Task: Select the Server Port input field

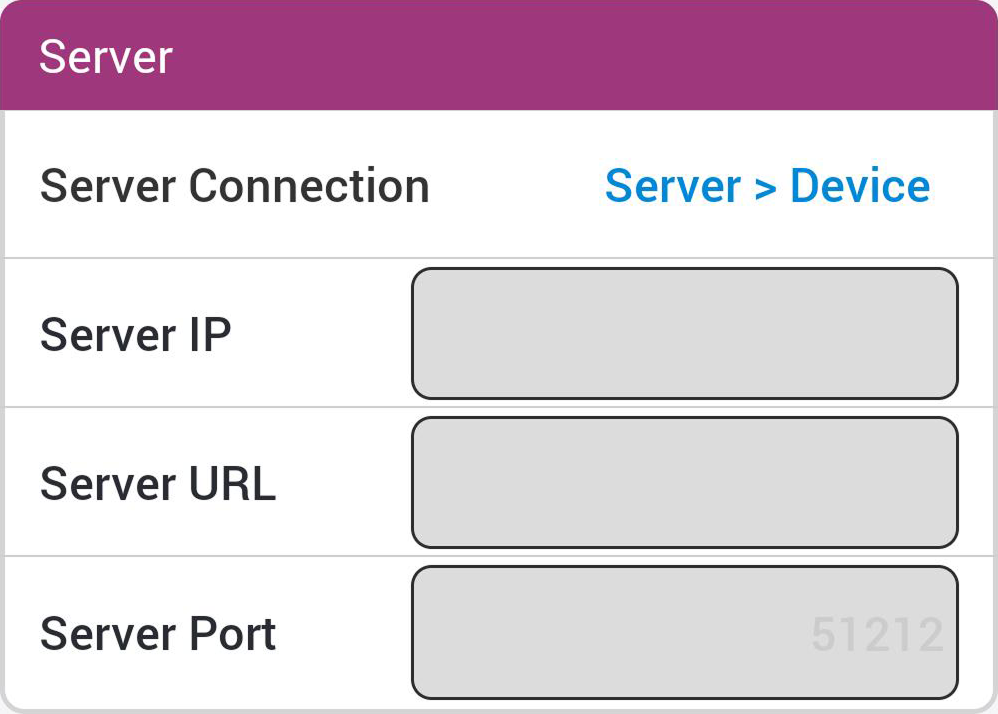Action: tap(684, 632)
